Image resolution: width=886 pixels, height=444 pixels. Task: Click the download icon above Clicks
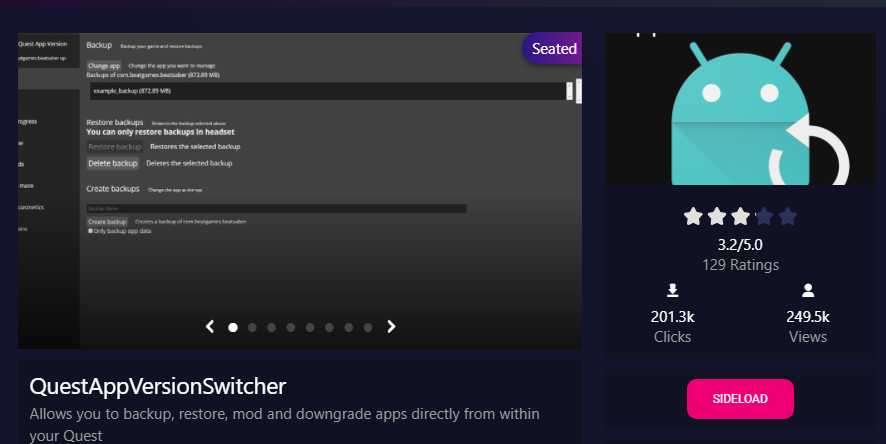tap(672, 290)
